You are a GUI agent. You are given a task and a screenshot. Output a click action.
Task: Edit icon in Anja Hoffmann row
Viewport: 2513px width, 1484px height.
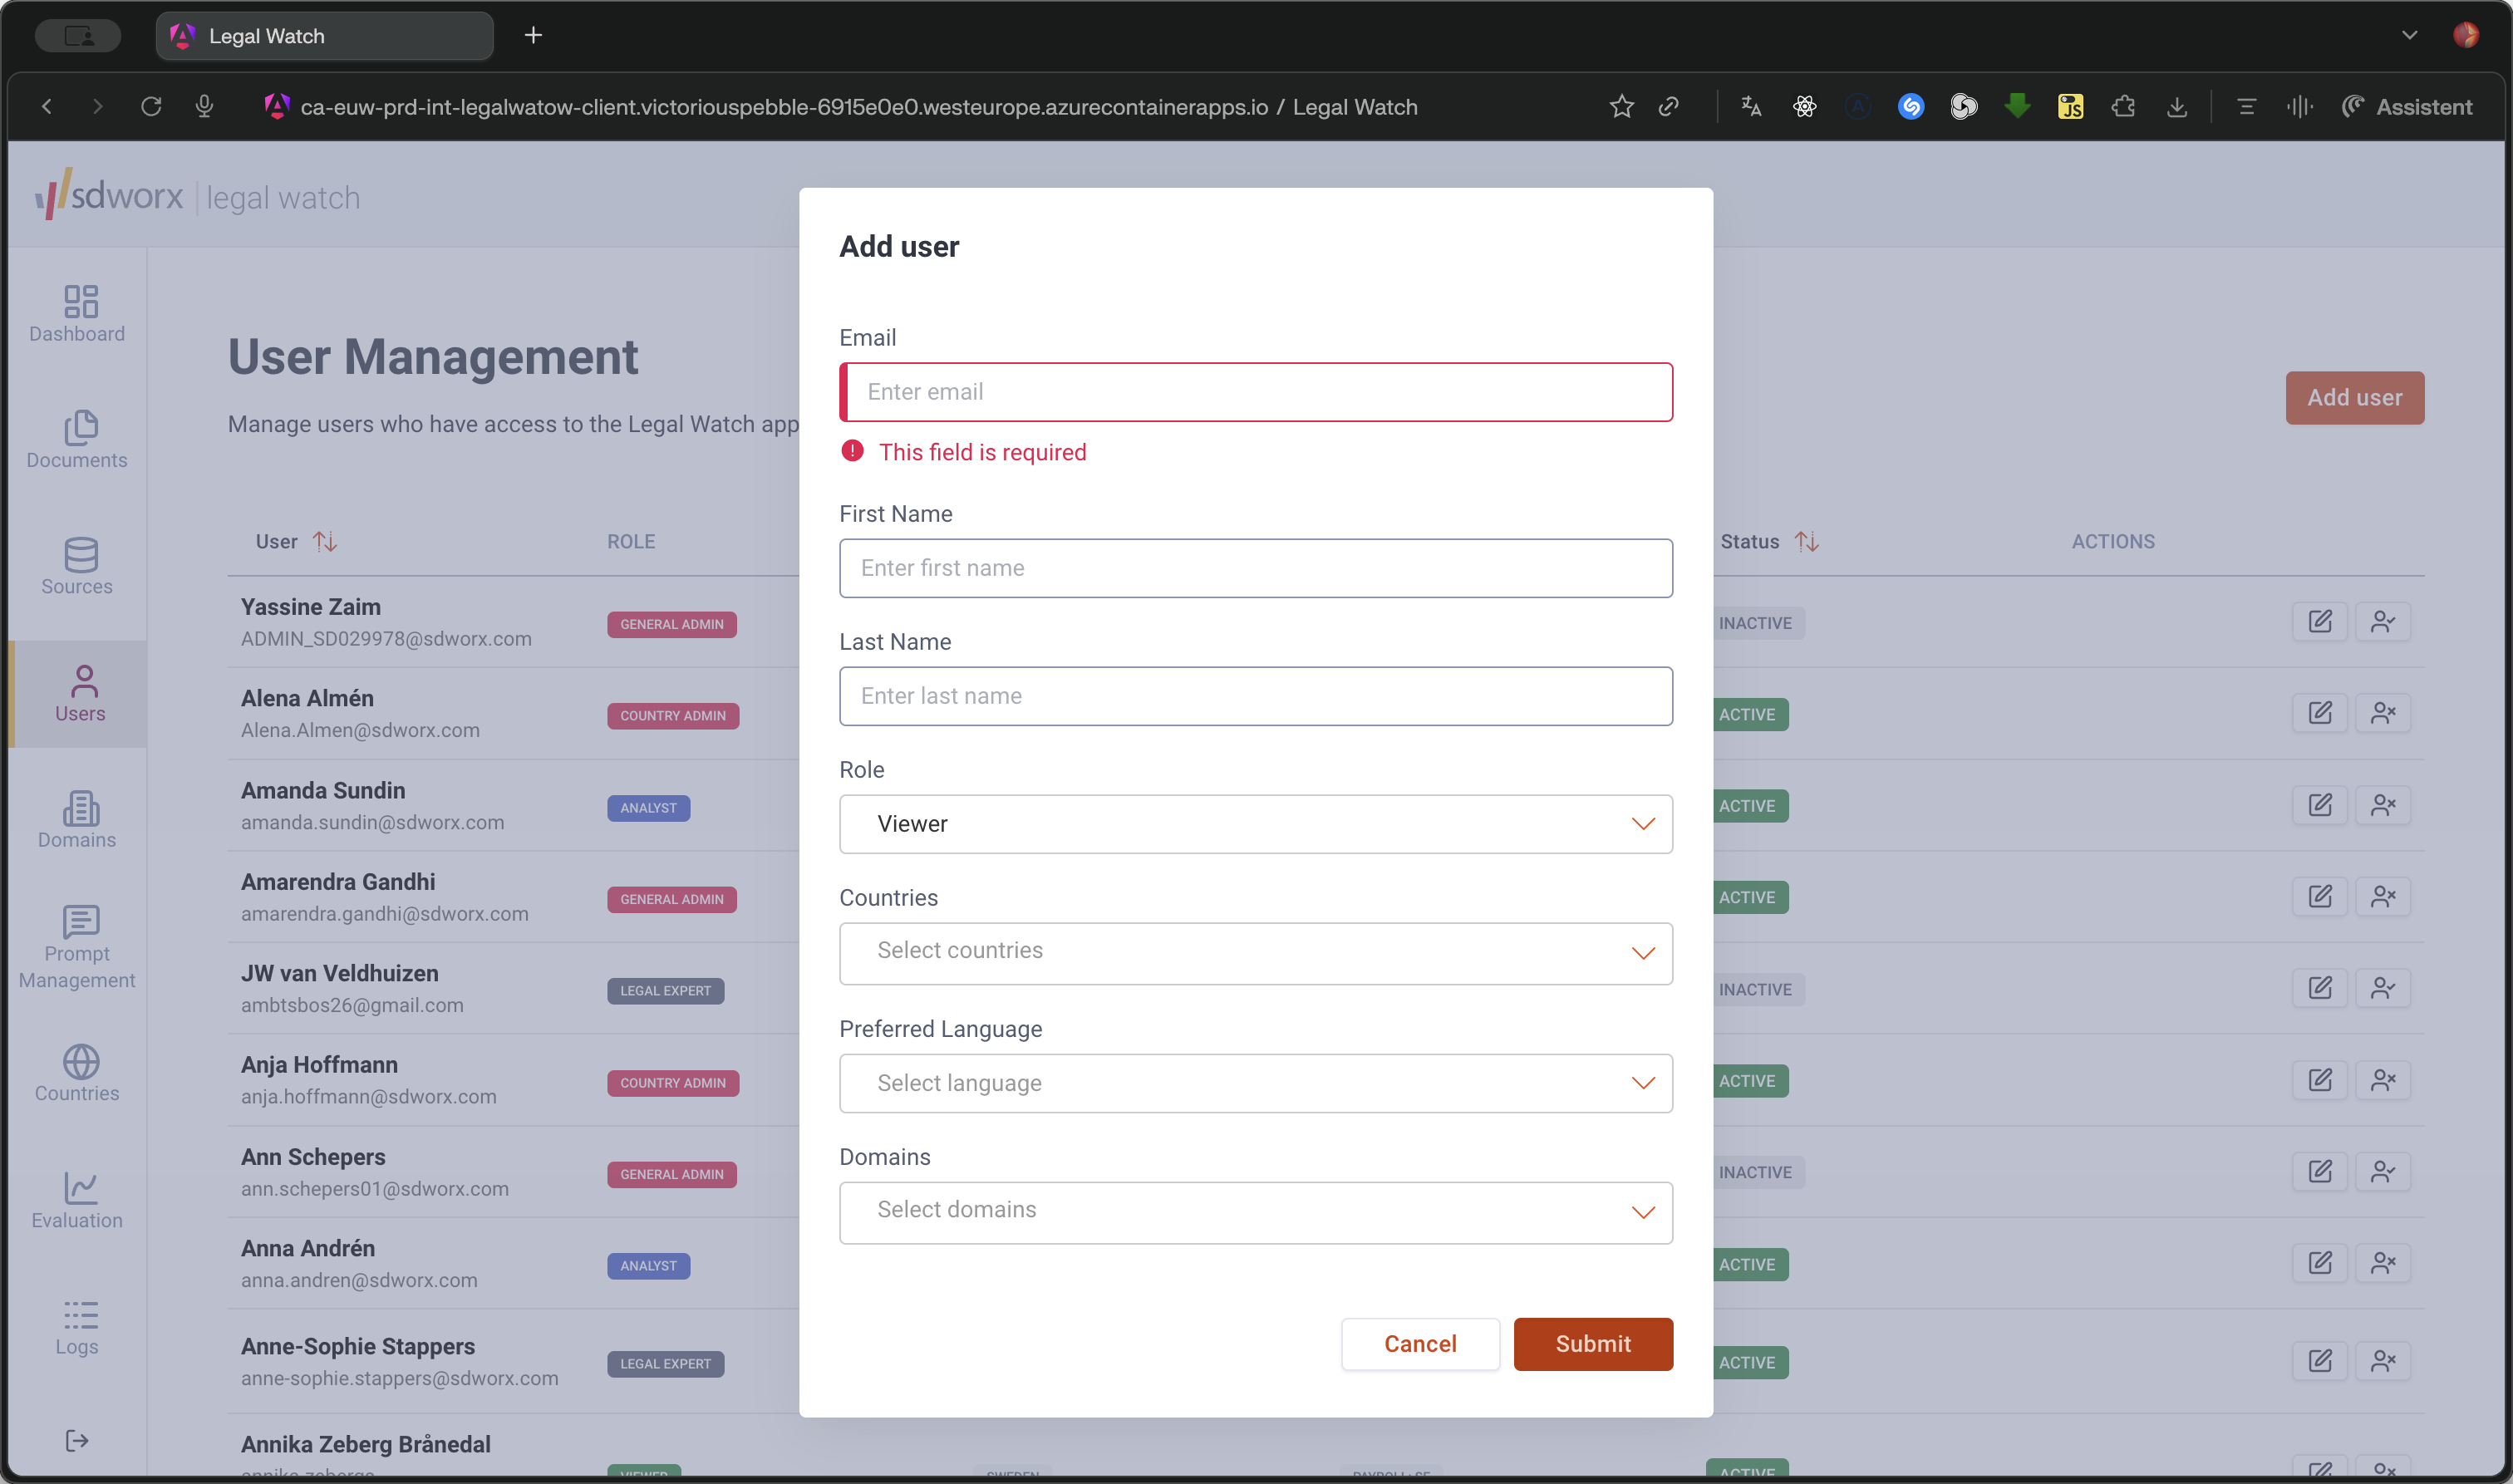pyautogui.click(x=2320, y=1080)
